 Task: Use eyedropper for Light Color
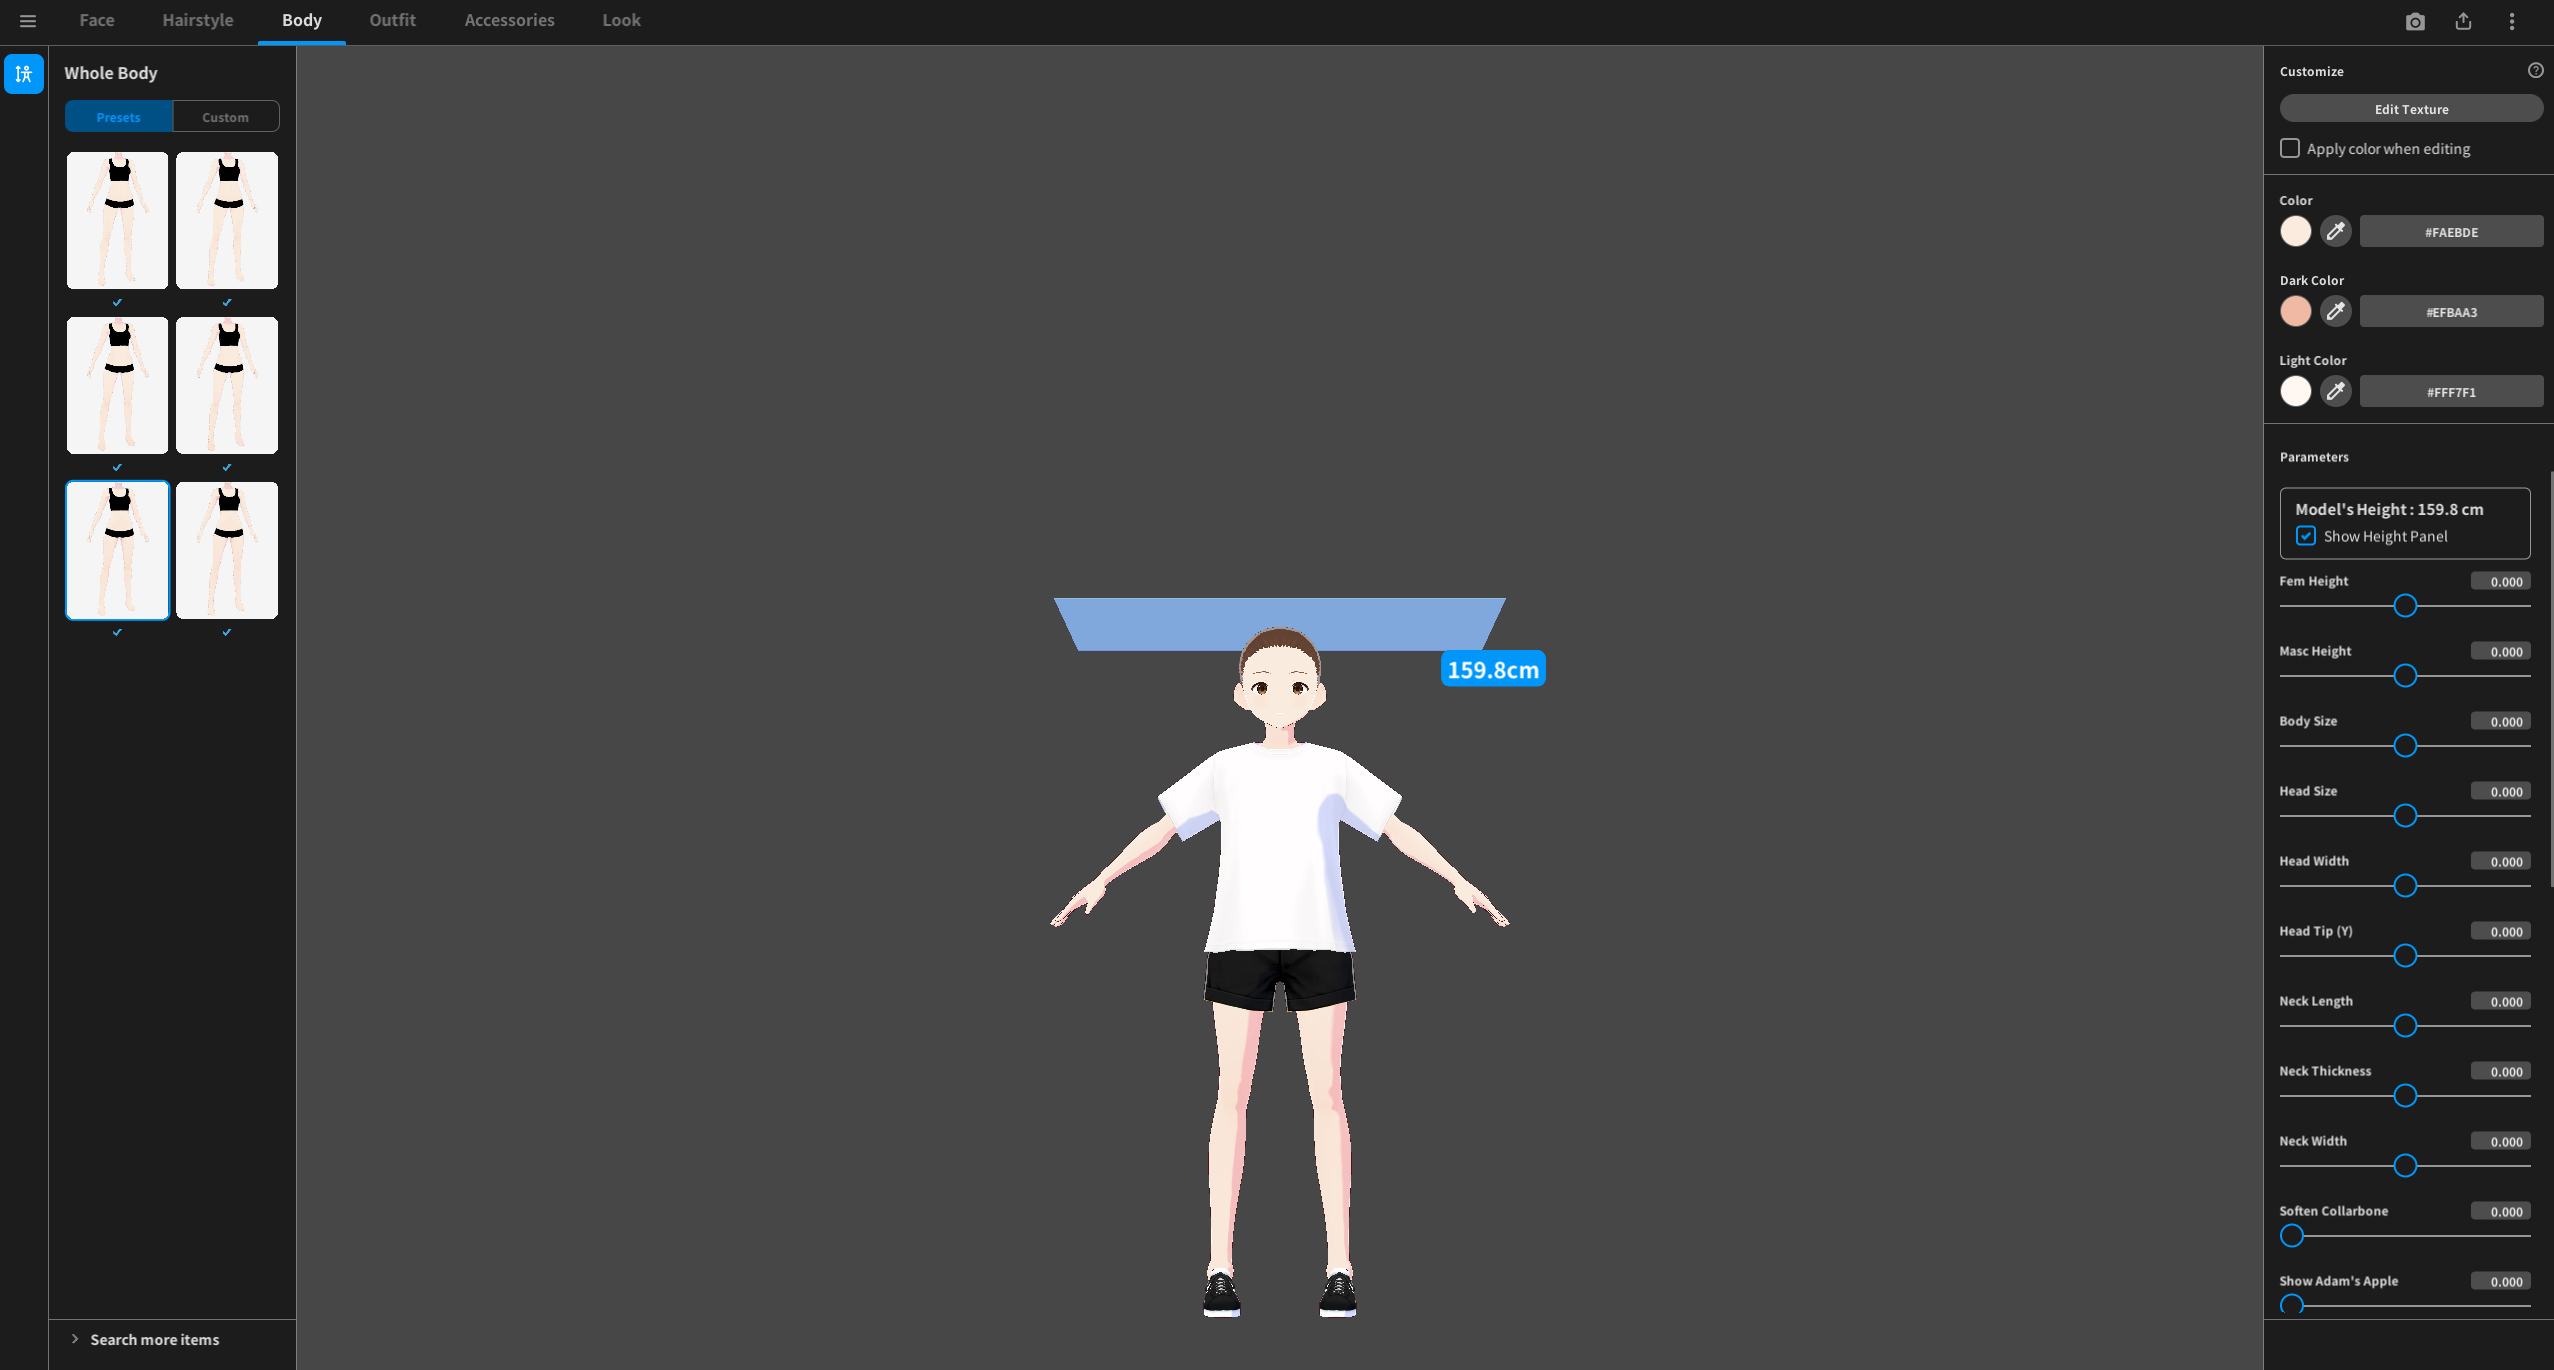point(2335,391)
